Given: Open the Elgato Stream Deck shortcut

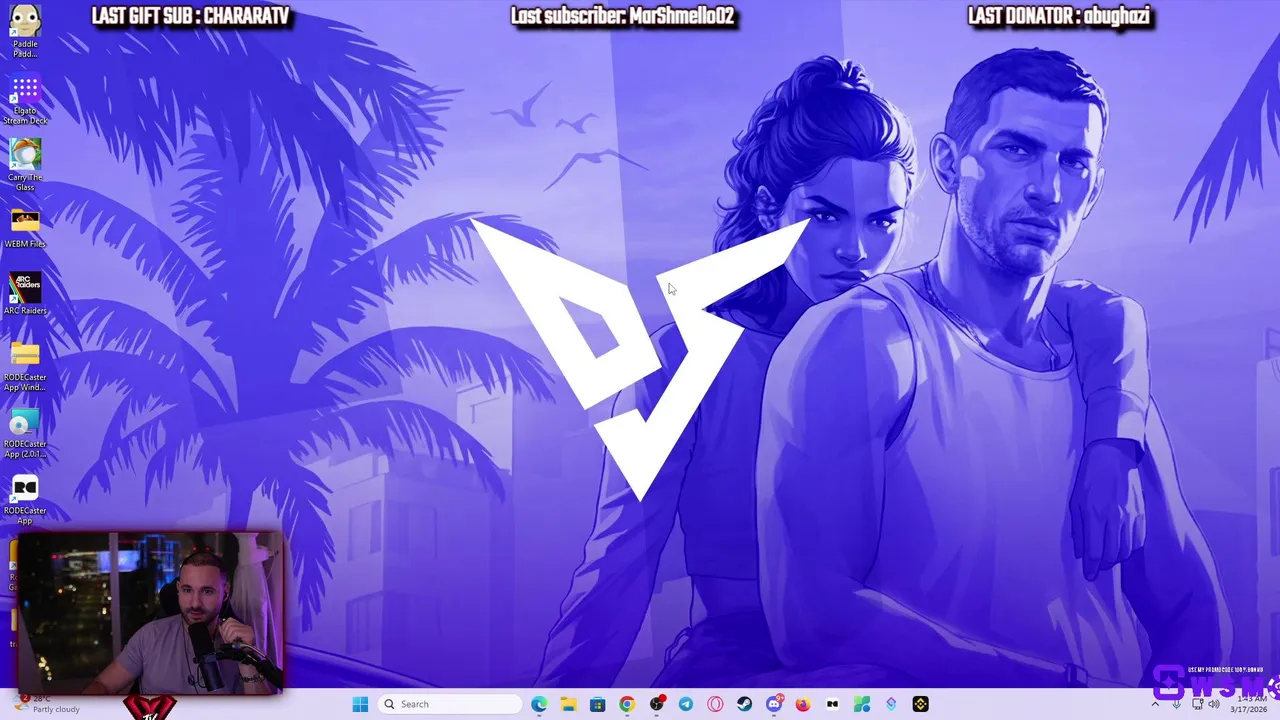Looking at the screenshot, I should 25,100.
